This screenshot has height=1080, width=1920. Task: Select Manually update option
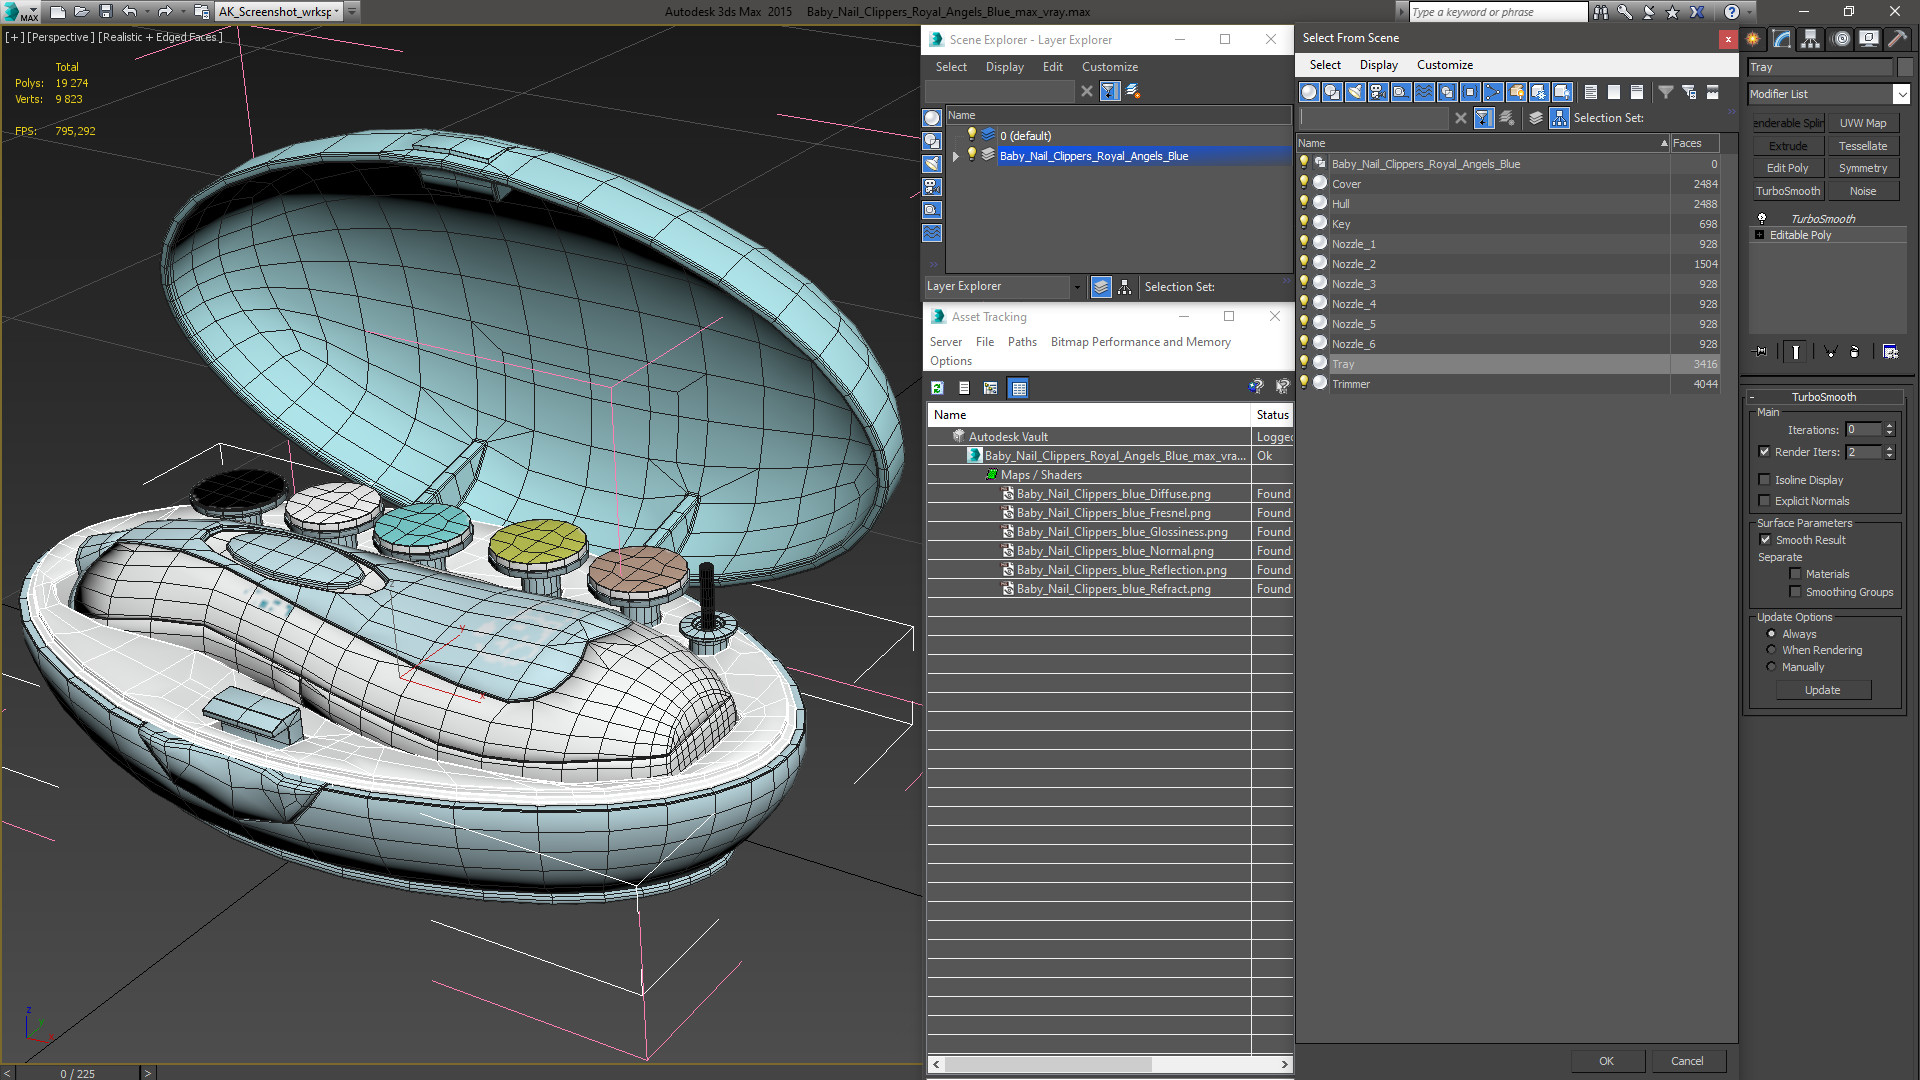pyautogui.click(x=1771, y=667)
